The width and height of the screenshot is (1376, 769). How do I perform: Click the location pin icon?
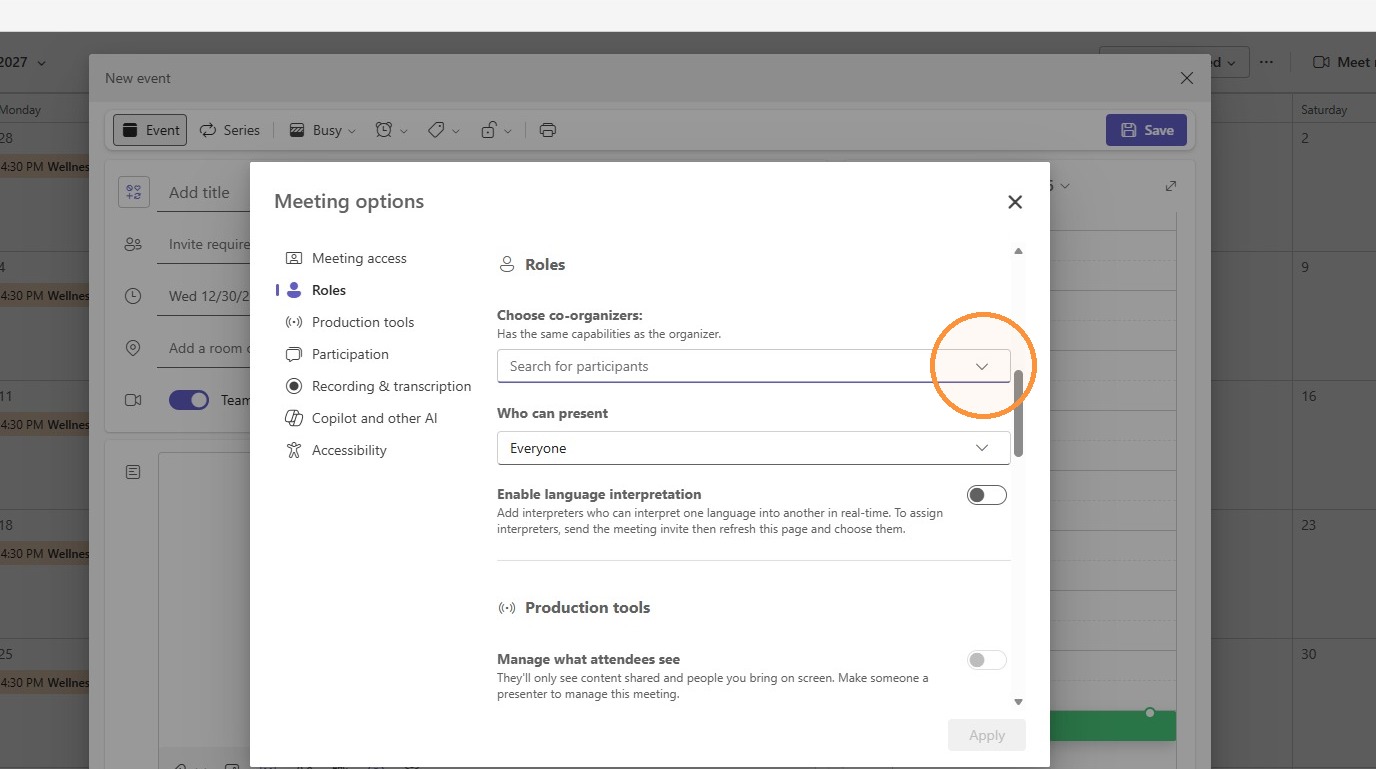(133, 348)
